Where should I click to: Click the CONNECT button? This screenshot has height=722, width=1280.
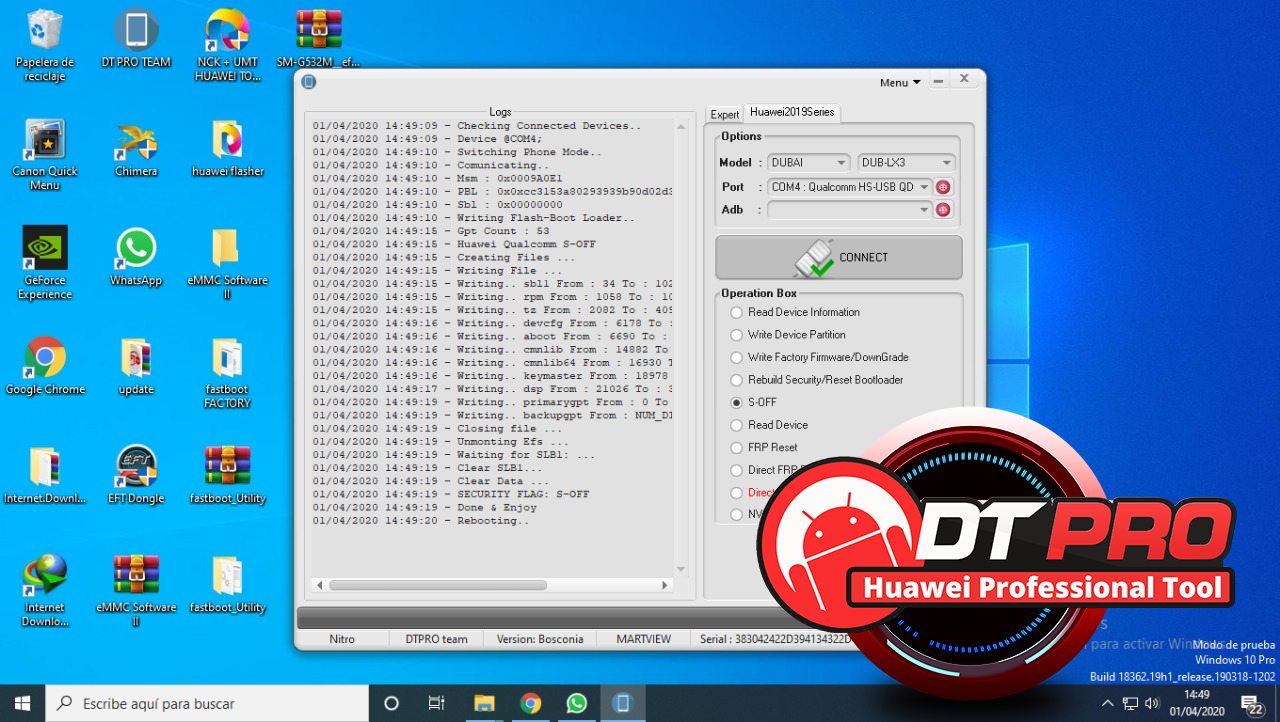click(839, 257)
